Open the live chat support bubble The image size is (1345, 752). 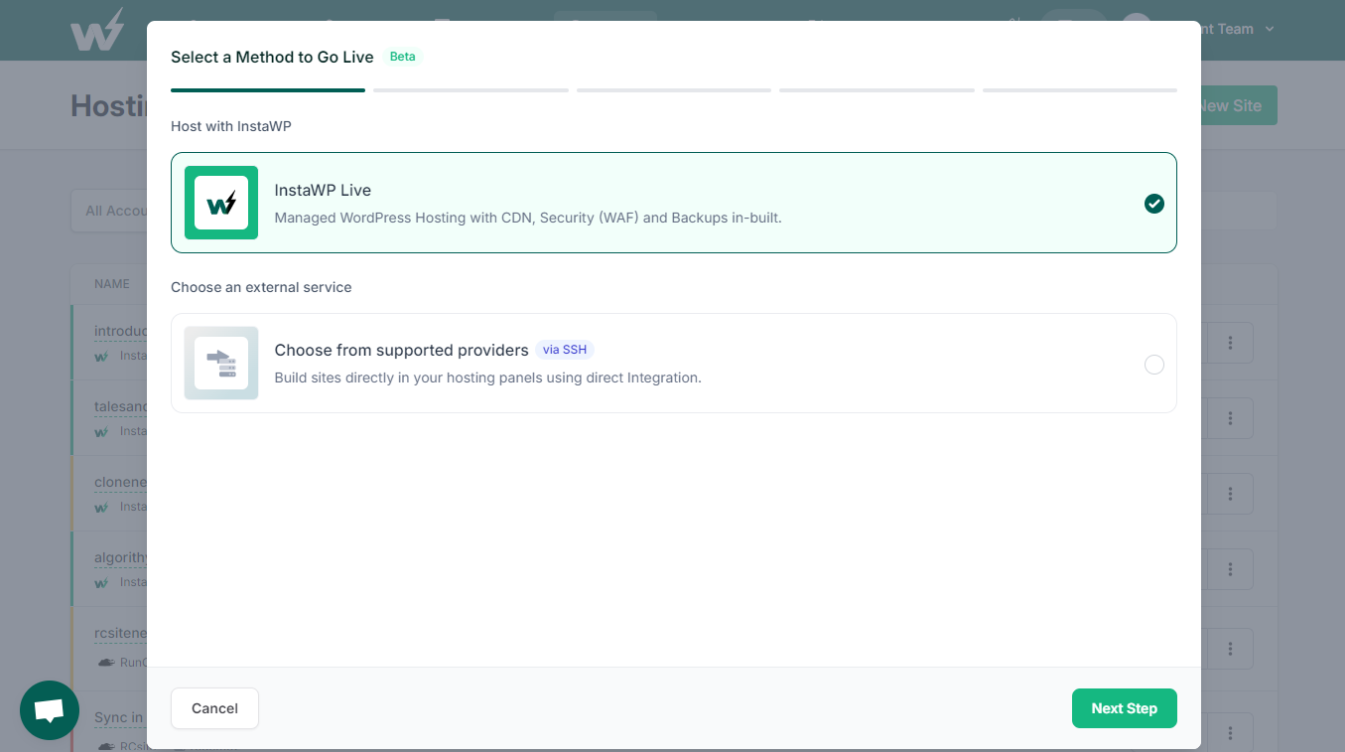(x=49, y=710)
